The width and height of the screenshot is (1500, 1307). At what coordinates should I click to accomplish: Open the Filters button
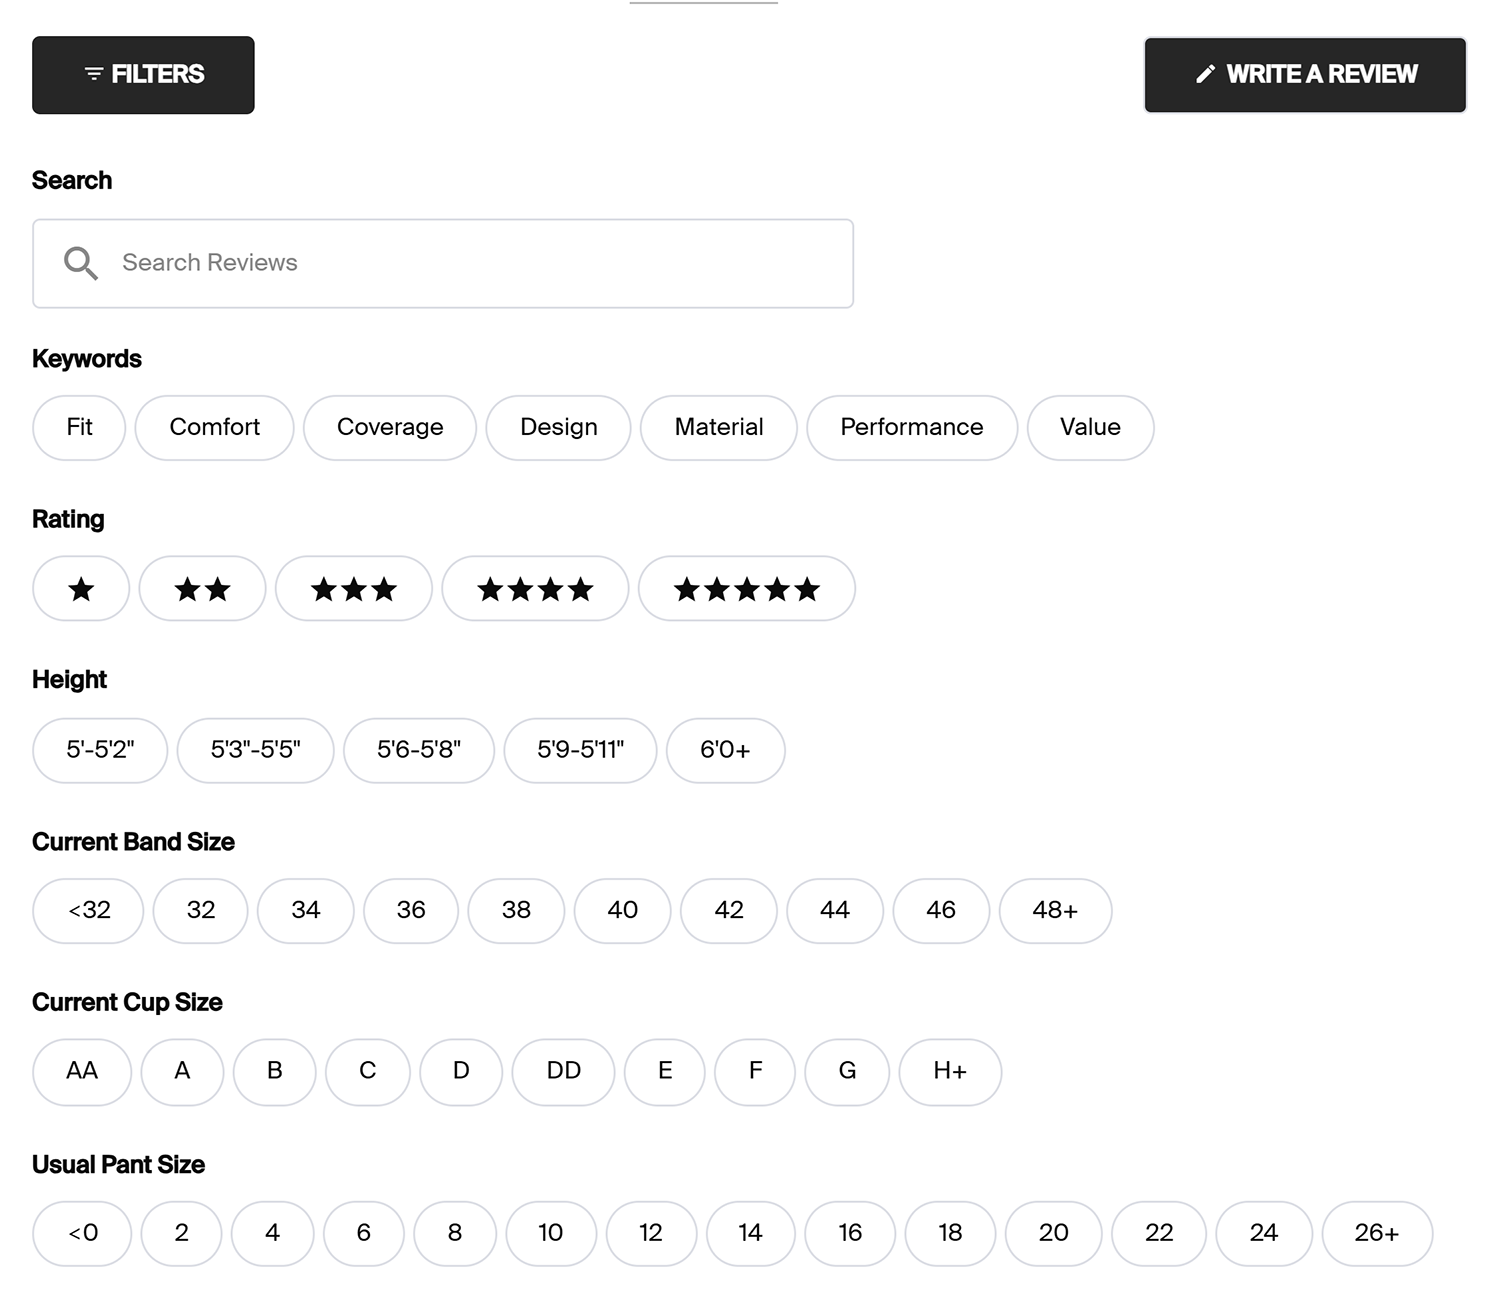click(x=143, y=75)
